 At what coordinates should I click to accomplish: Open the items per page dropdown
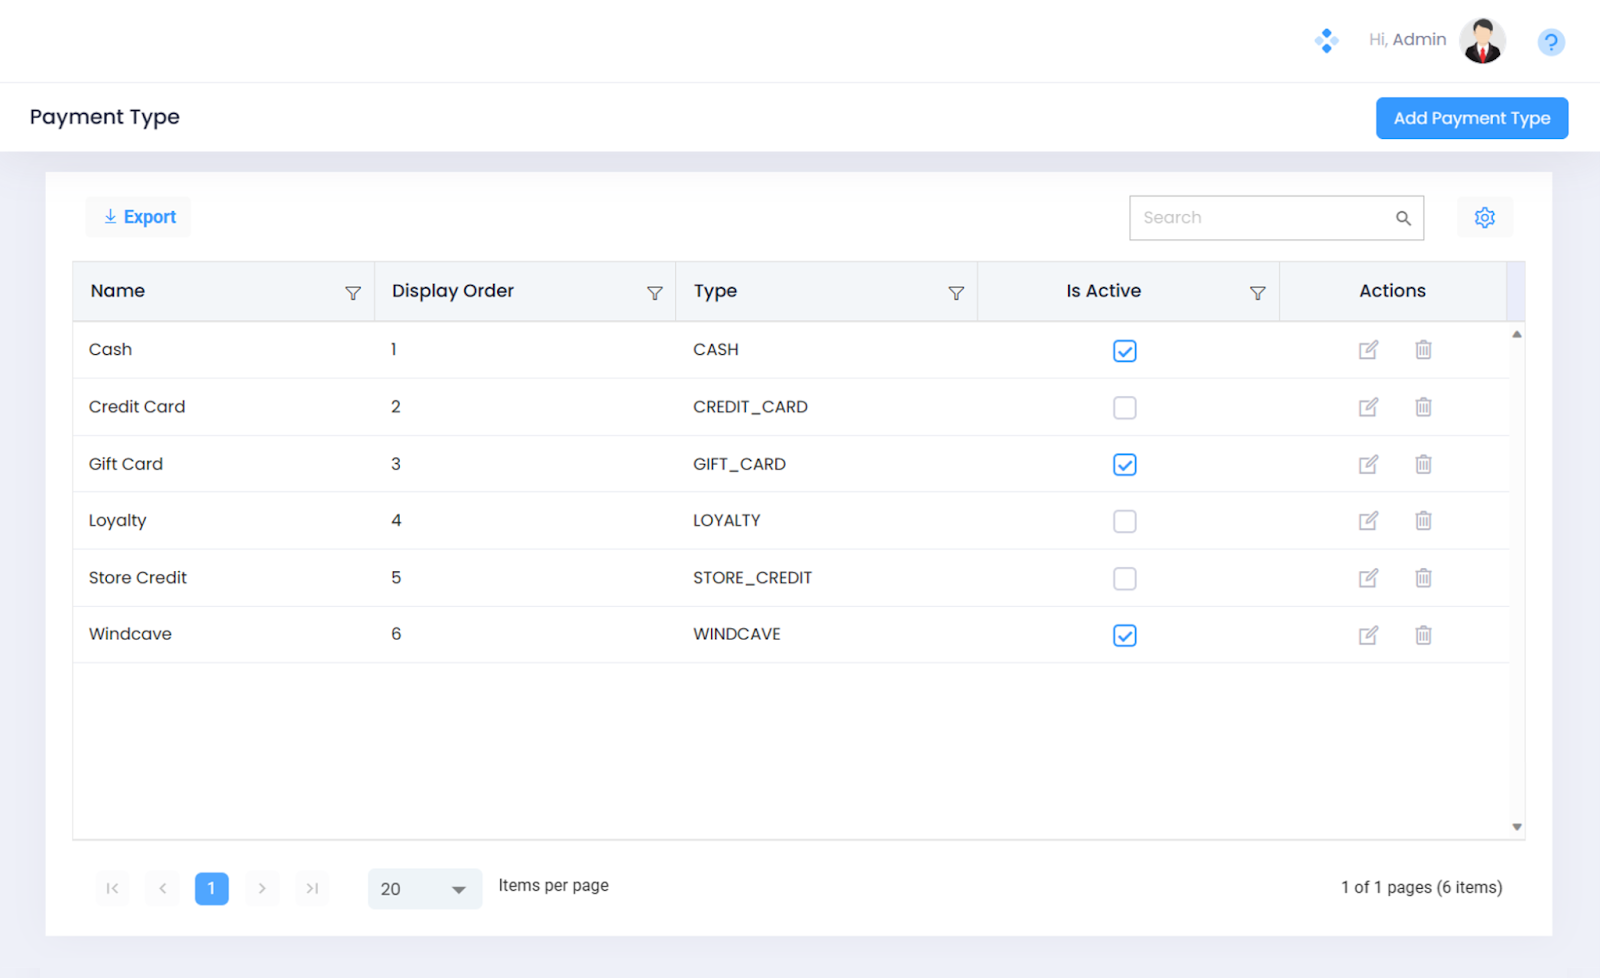[x=425, y=889]
